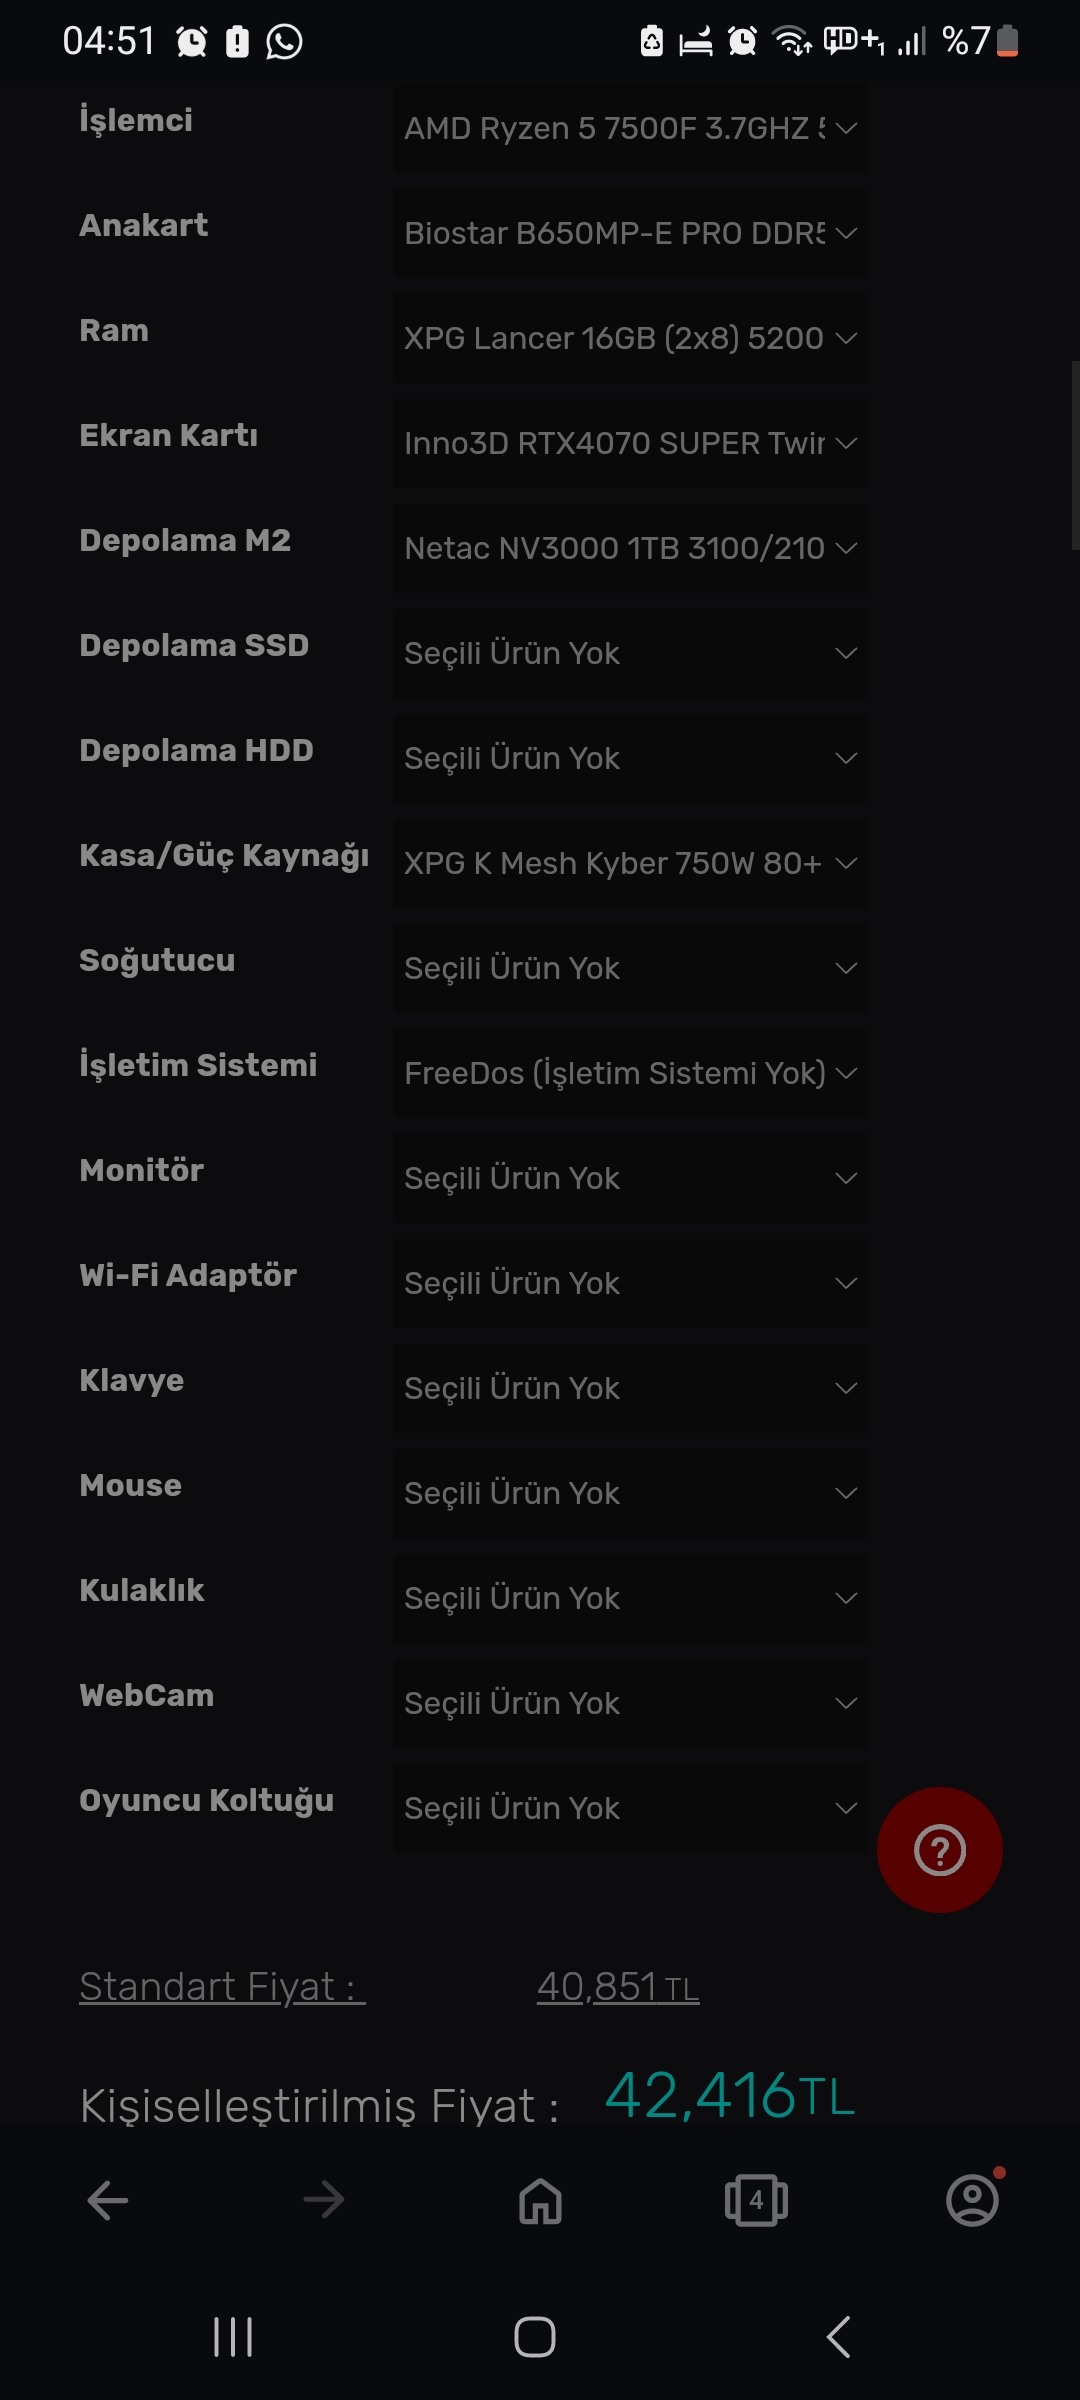Open the browser home page icon
Viewport: 1080px width, 2400px height.
click(540, 2200)
